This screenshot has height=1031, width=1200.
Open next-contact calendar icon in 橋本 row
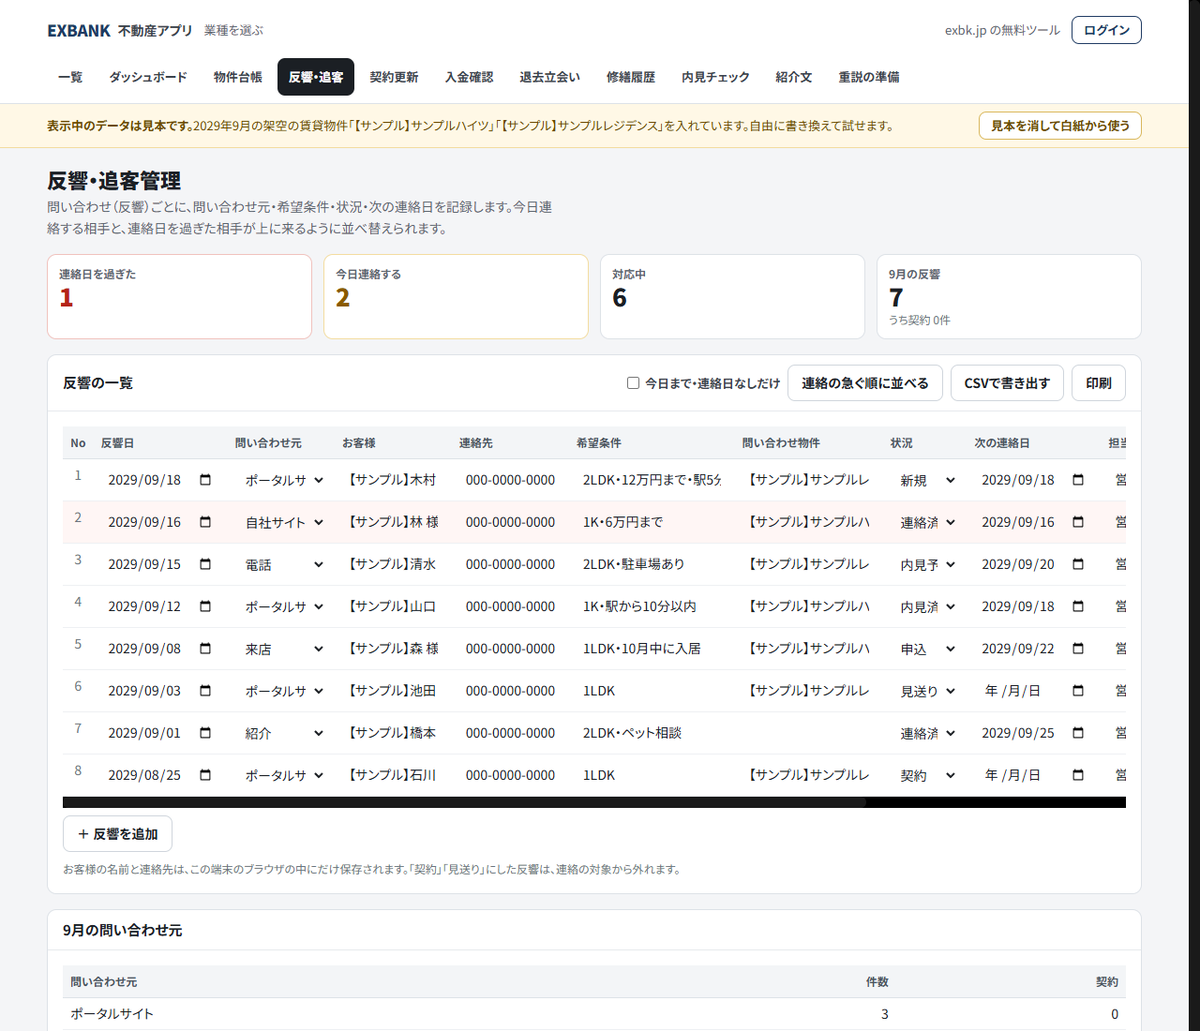1078,733
